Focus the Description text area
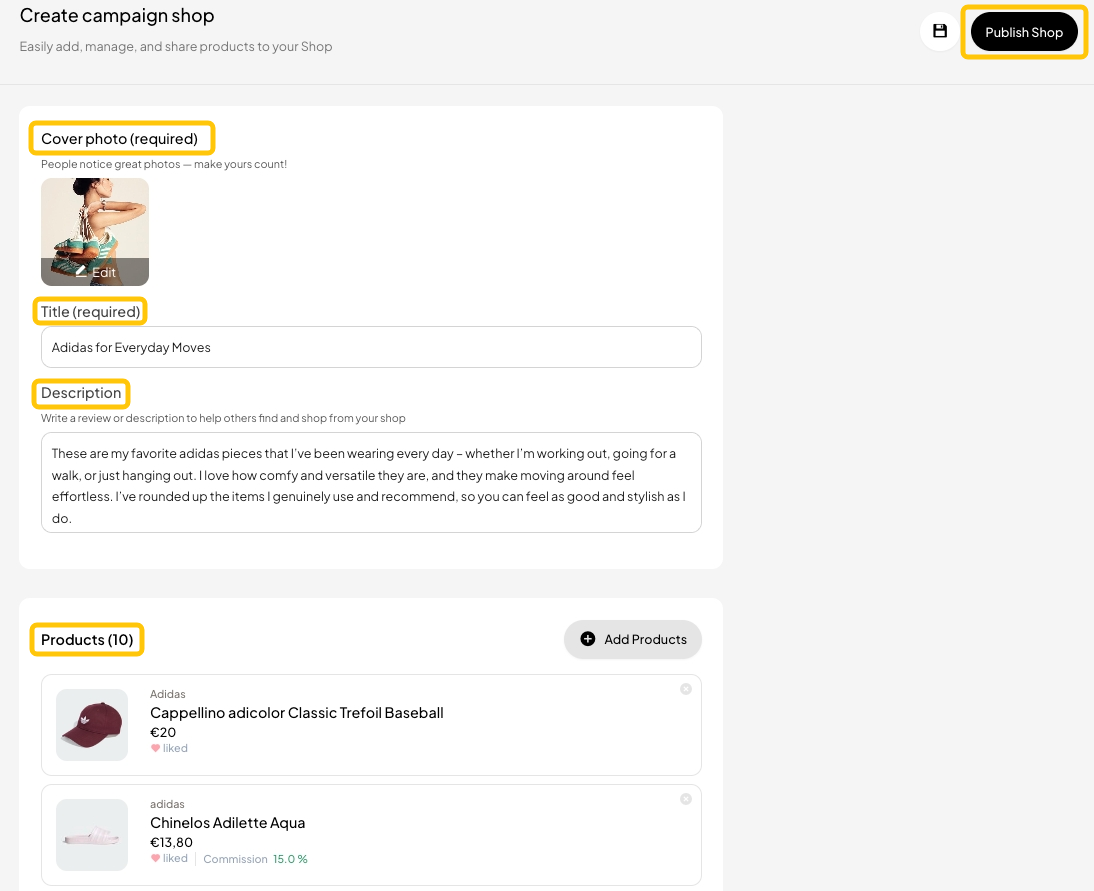This screenshot has height=891, width=1094. (x=371, y=482)
